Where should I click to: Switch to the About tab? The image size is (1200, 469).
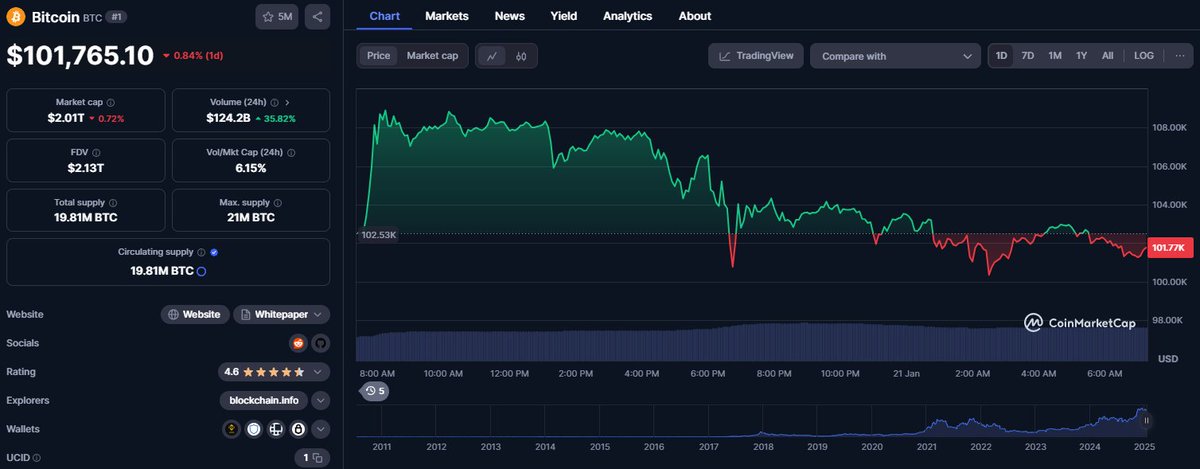coord(694,16)
